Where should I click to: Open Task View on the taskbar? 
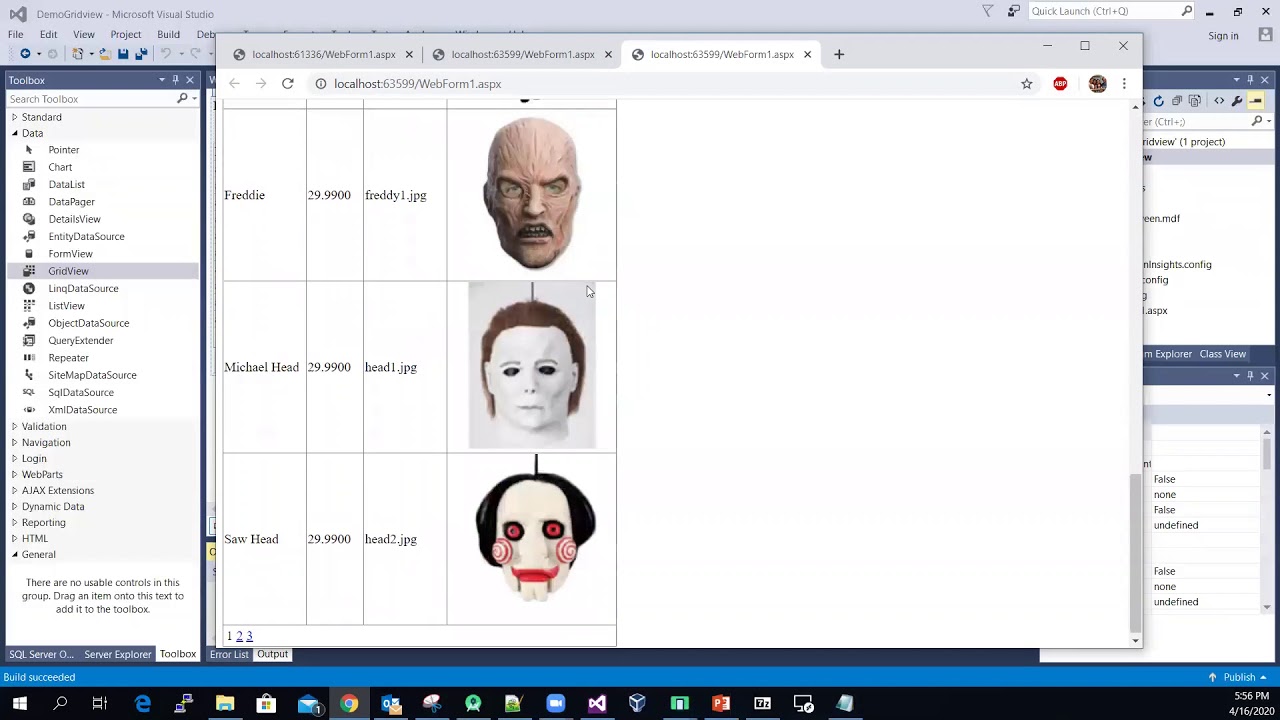click(x=99, y=704)
